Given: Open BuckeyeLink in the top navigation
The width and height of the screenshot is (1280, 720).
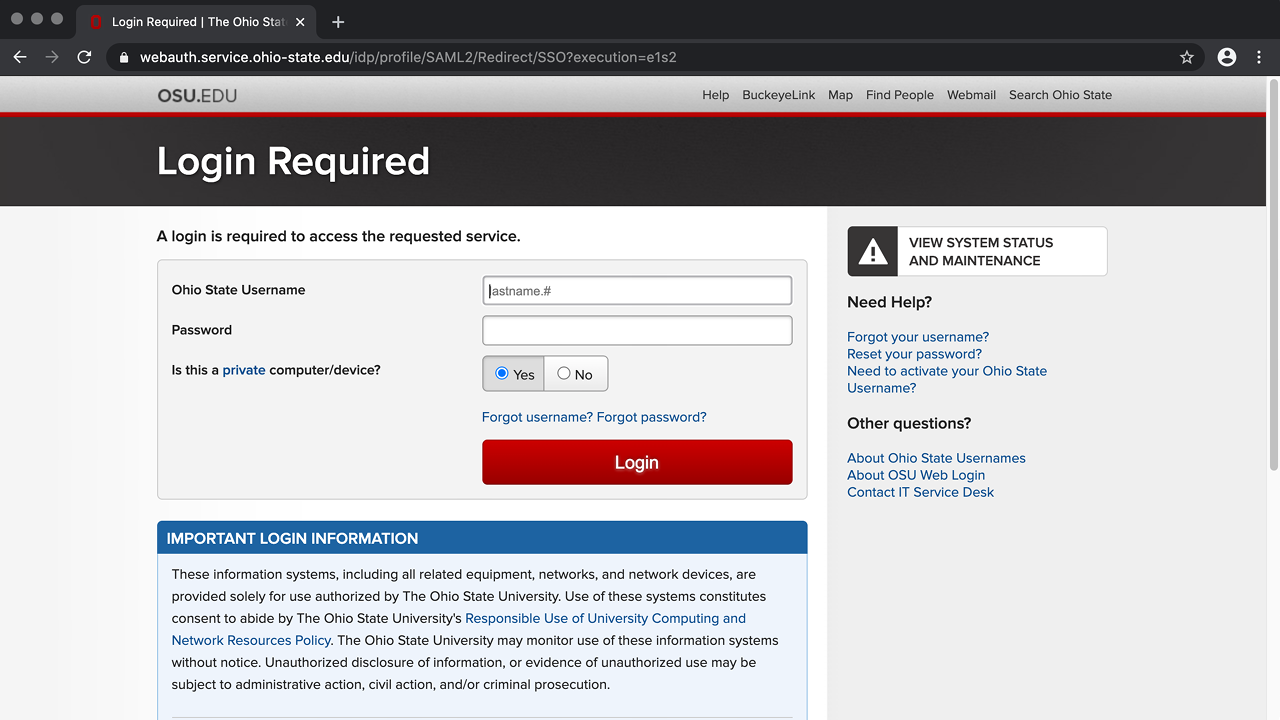Looking at the screenshot, I should pyautogui.click(x=779, y=95).
